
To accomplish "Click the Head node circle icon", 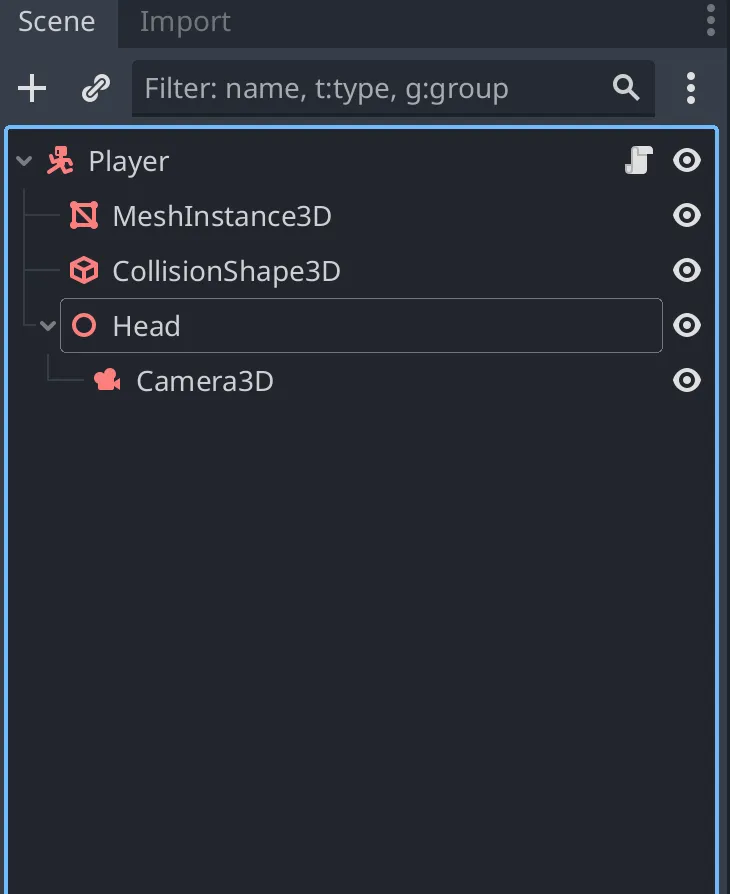I will (x=85, y=326).
